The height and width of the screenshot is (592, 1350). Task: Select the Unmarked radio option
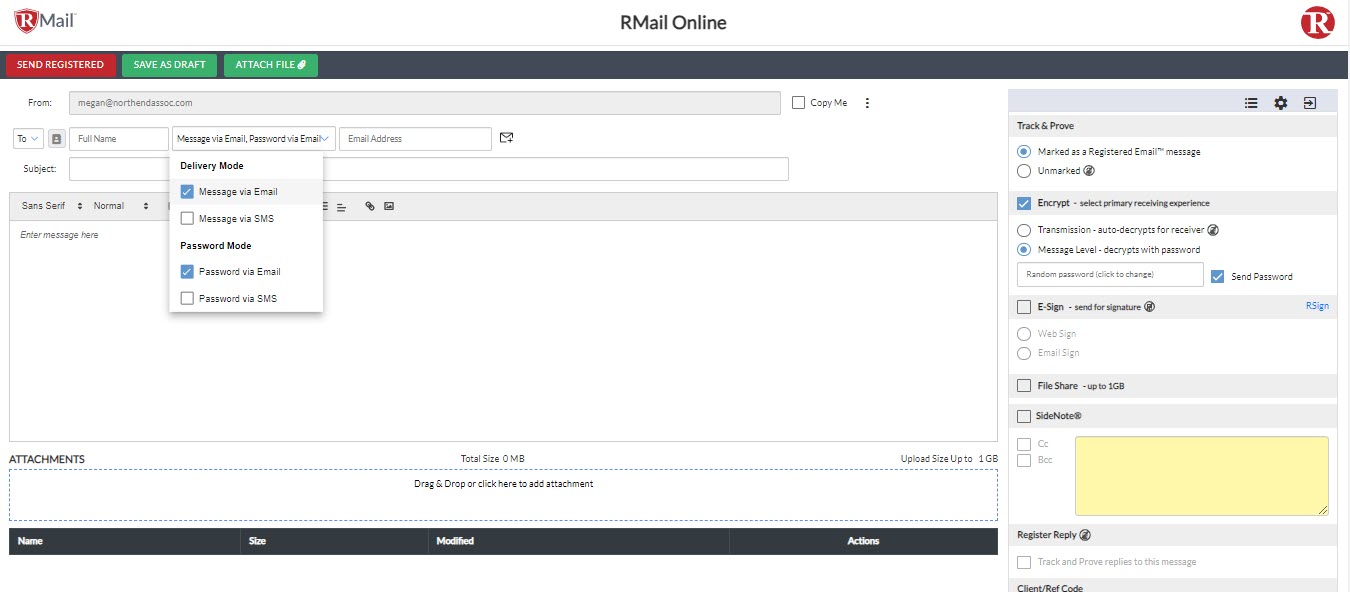click(x=1024, y=171)
